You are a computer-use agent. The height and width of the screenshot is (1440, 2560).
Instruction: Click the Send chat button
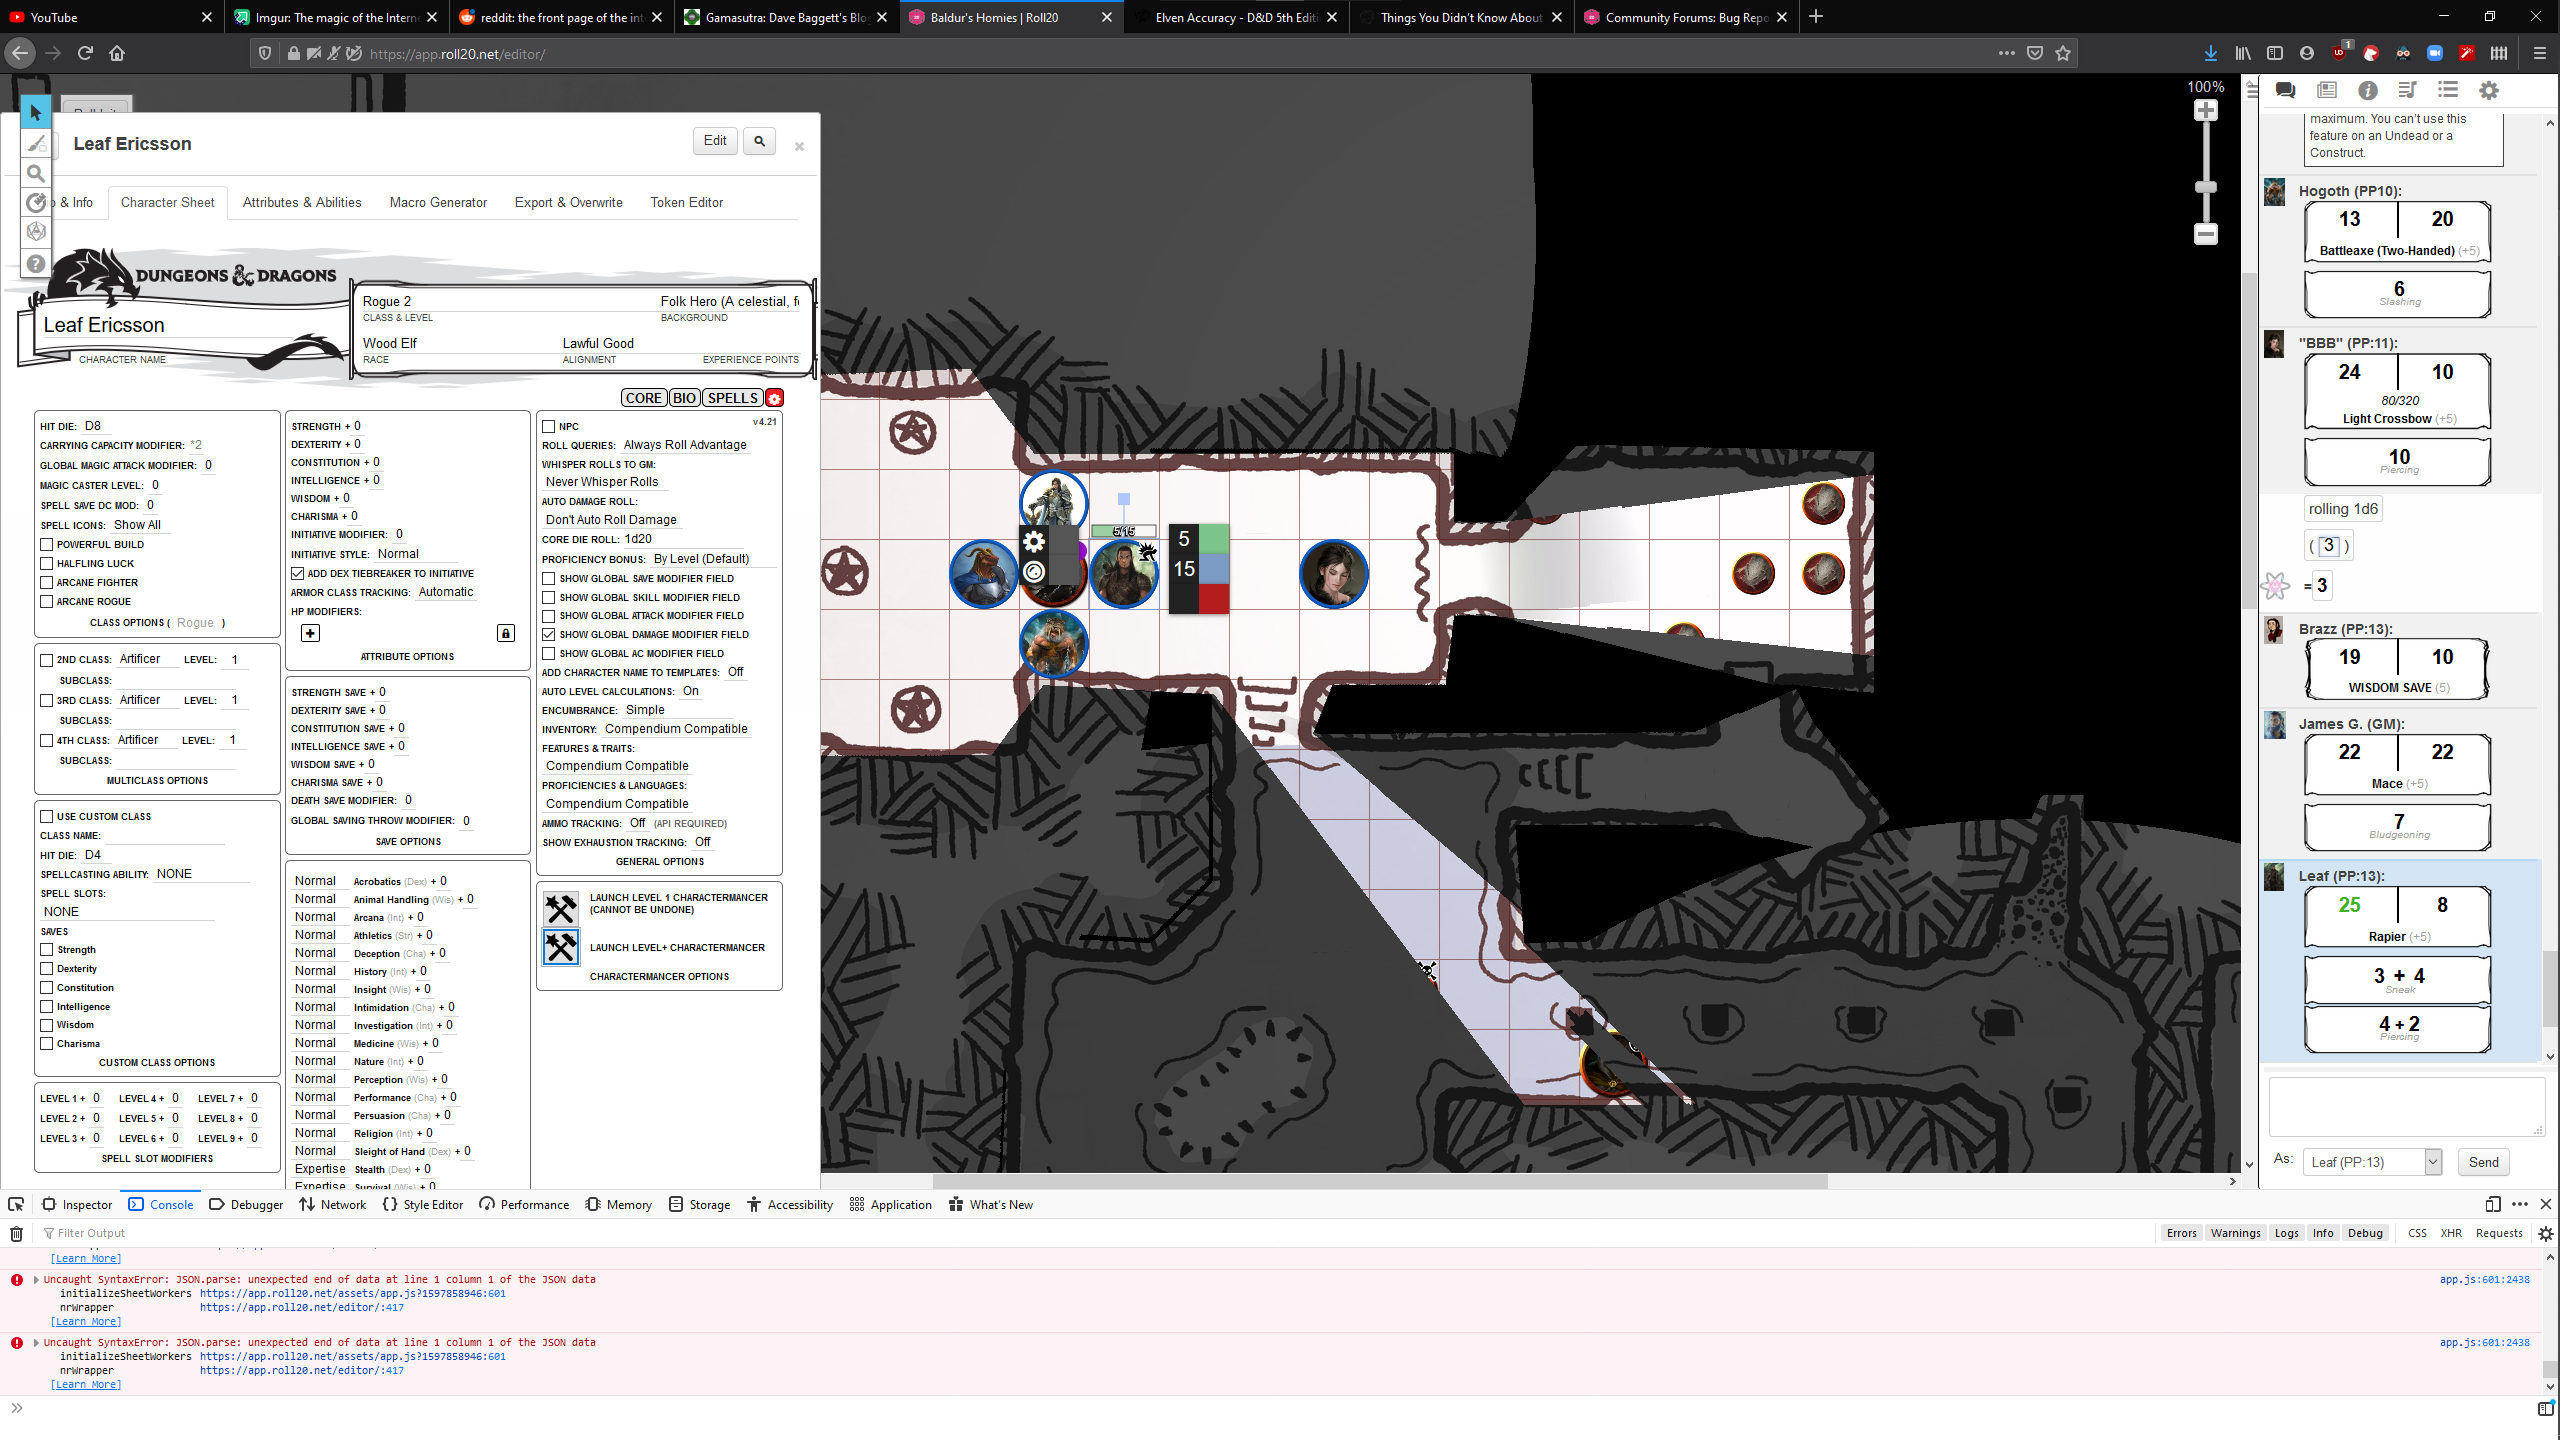[x=2483, y=1162]
